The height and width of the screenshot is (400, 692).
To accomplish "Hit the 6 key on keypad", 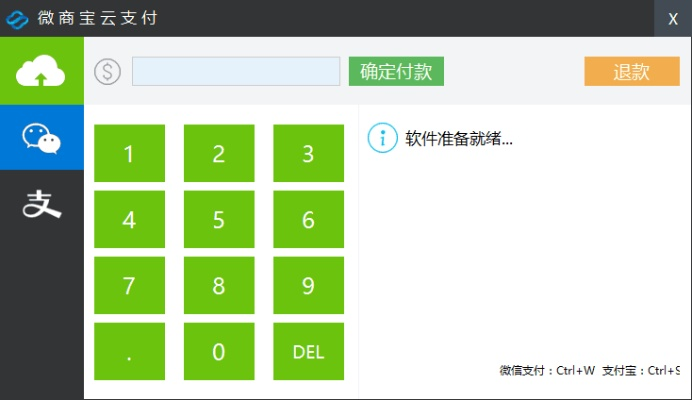I will click(308, 220).
